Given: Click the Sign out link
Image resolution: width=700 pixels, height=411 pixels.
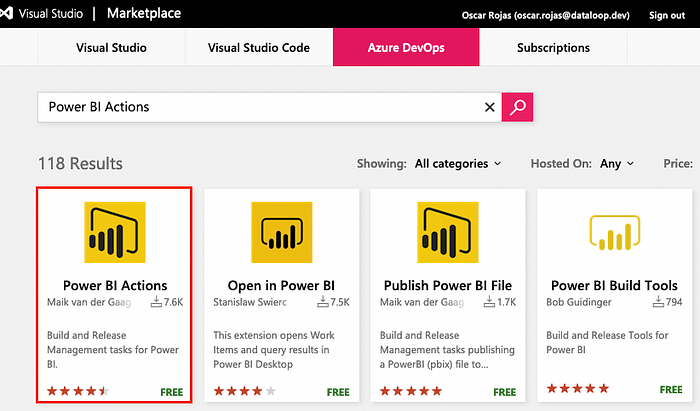Looking at the screenshot, I should (667, 15).
